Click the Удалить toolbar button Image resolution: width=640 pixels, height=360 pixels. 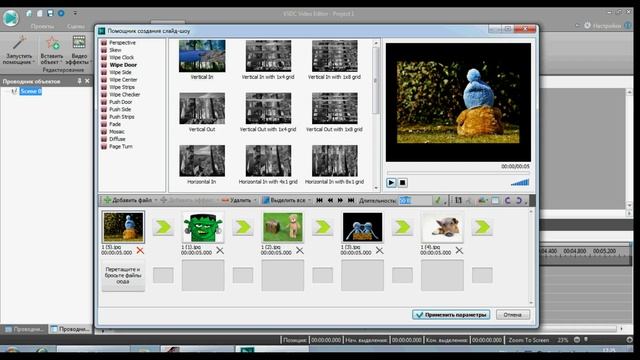pyautogui.click(x=236, y=200)
